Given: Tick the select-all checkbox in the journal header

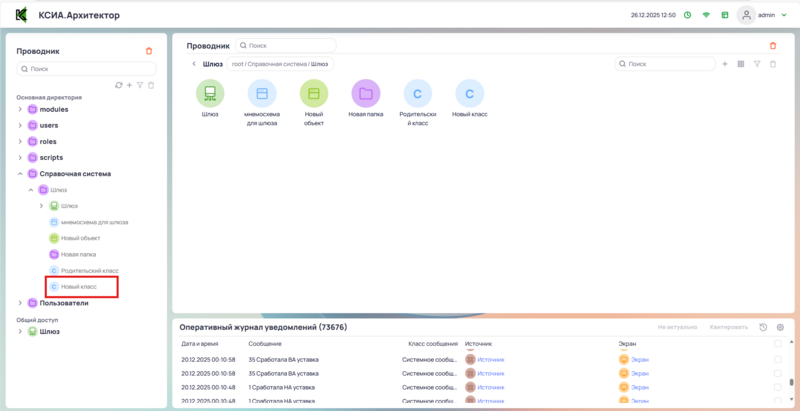Looking at the screenshot, I should tap(778, 343).
